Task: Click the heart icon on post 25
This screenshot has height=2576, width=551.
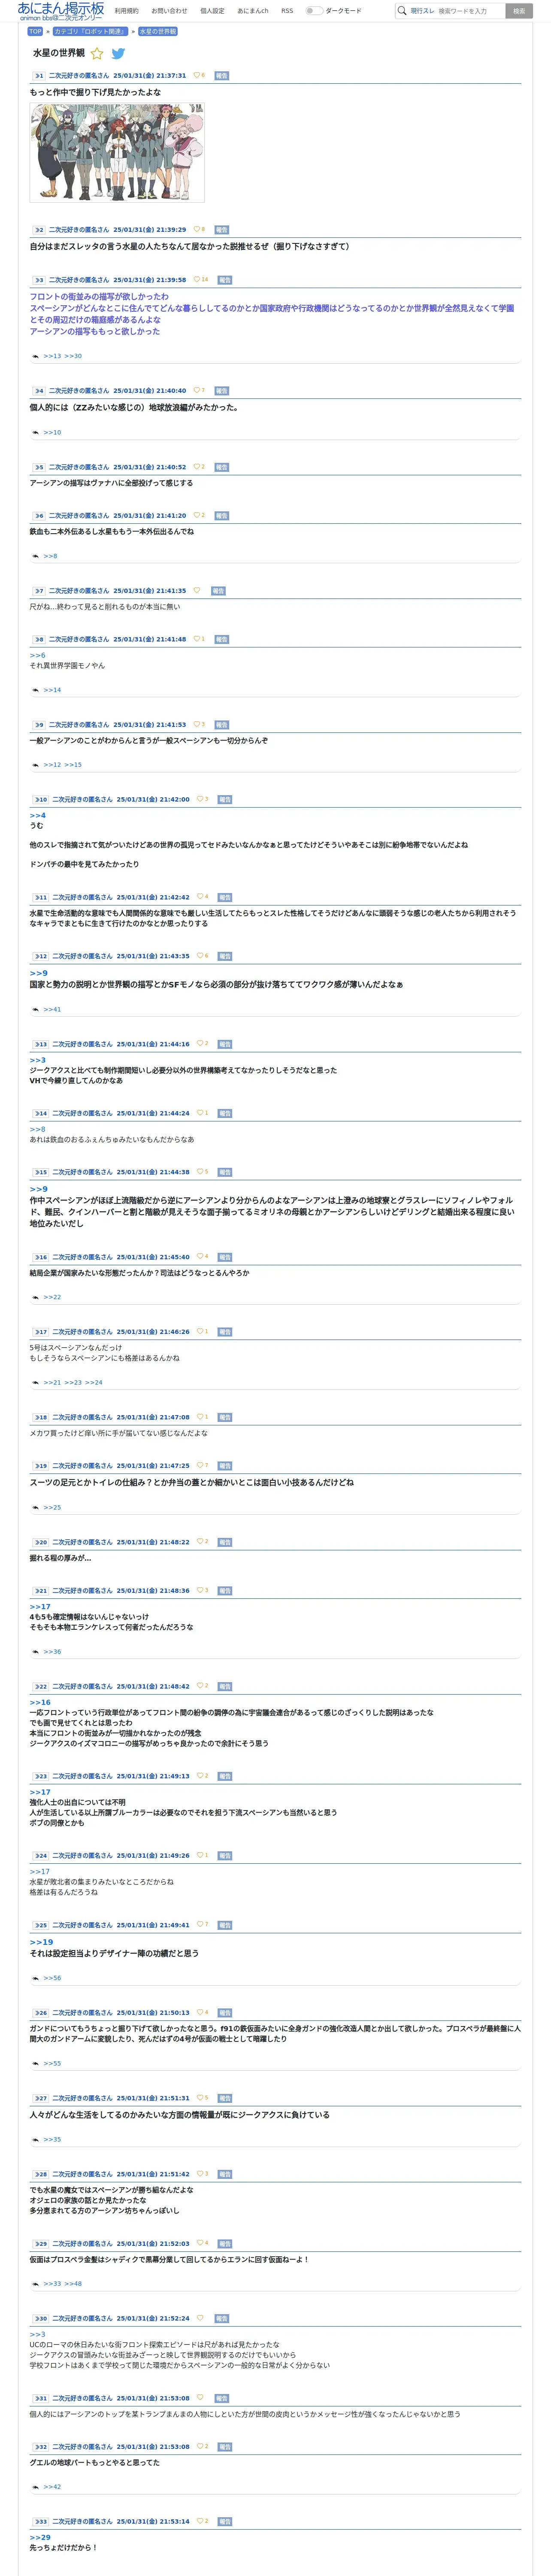Action: (x=200, y=1924)
